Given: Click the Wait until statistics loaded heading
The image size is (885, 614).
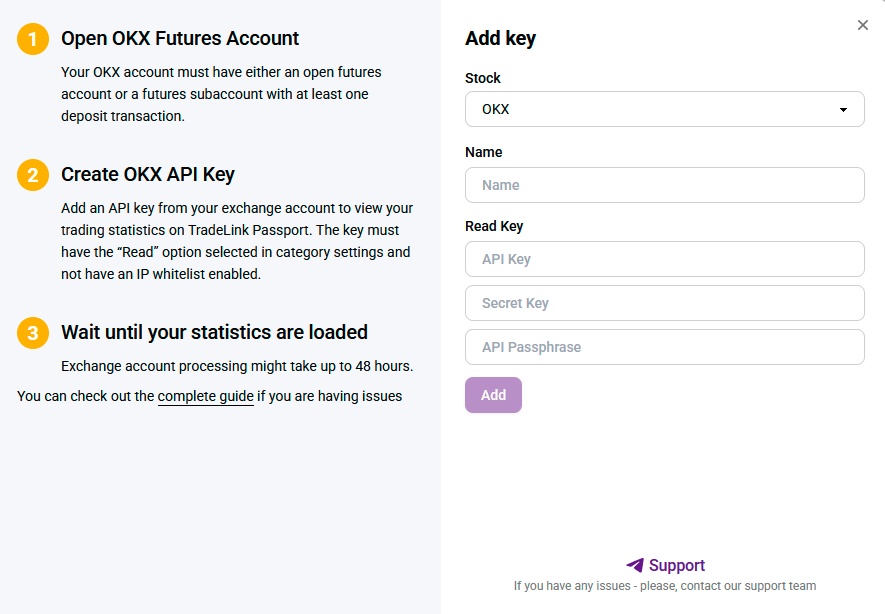Looking at the screenshot, I should point(214,332).
